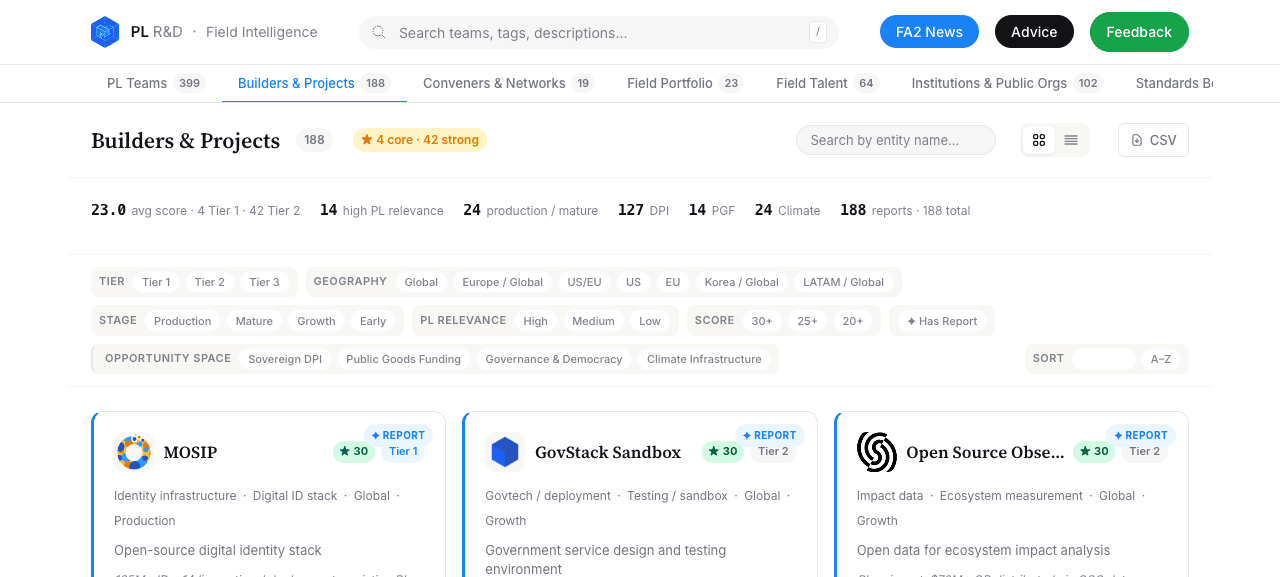The width and height of the screenshot is (1280, 577).
Task: Open the GovStack Sandbox REPORT badge
Action: click(769, 435)
